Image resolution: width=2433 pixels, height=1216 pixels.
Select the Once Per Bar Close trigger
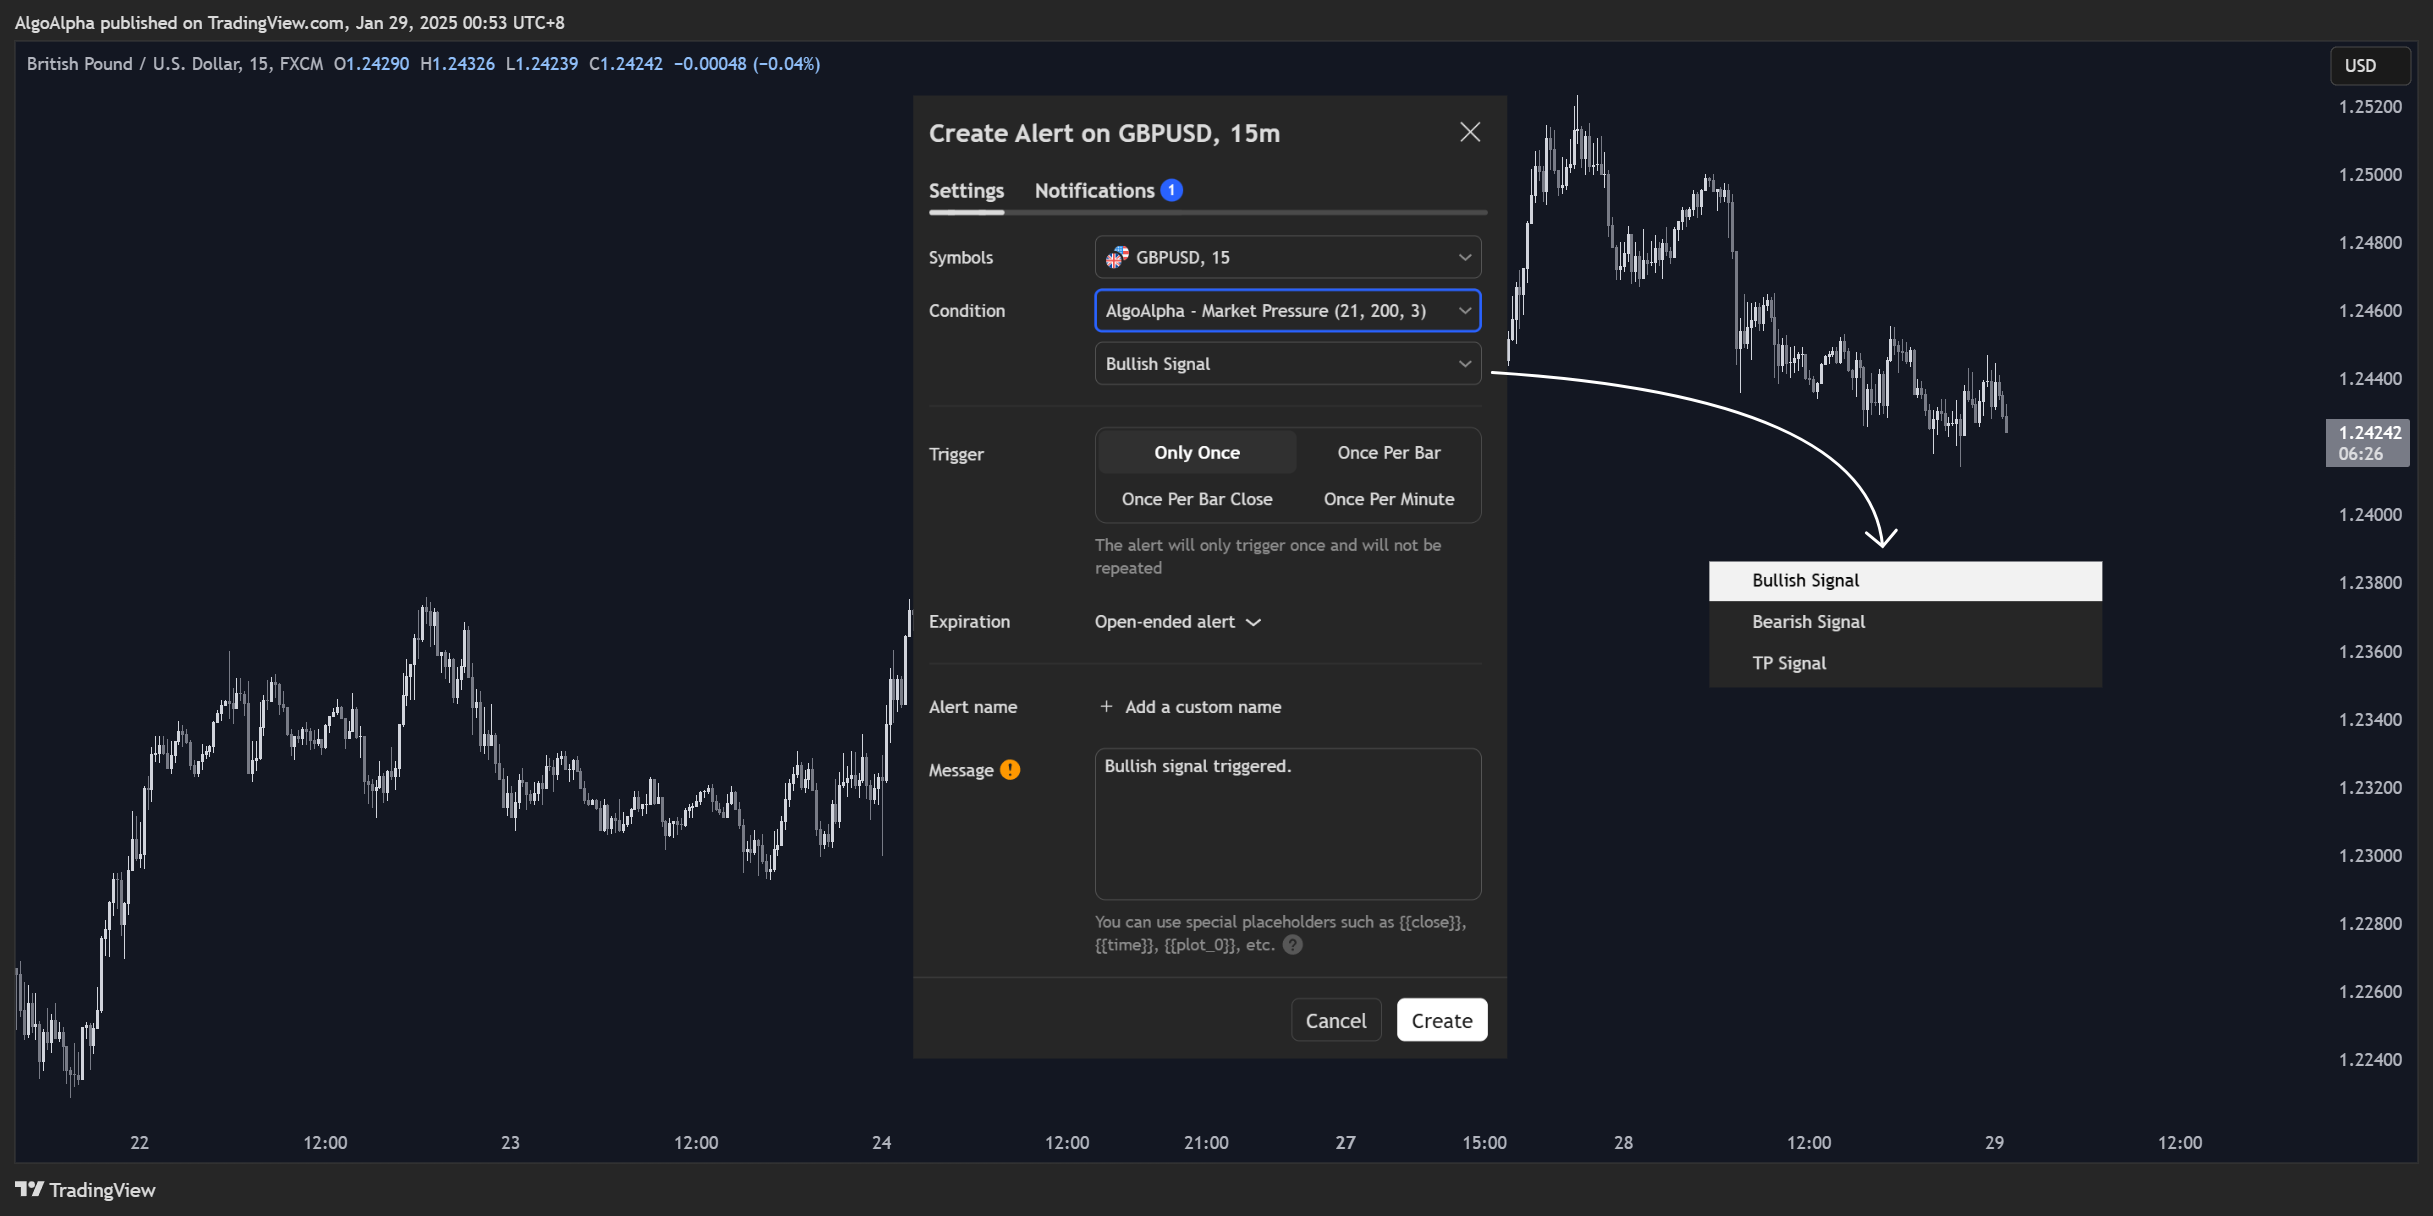(1197, 499)
